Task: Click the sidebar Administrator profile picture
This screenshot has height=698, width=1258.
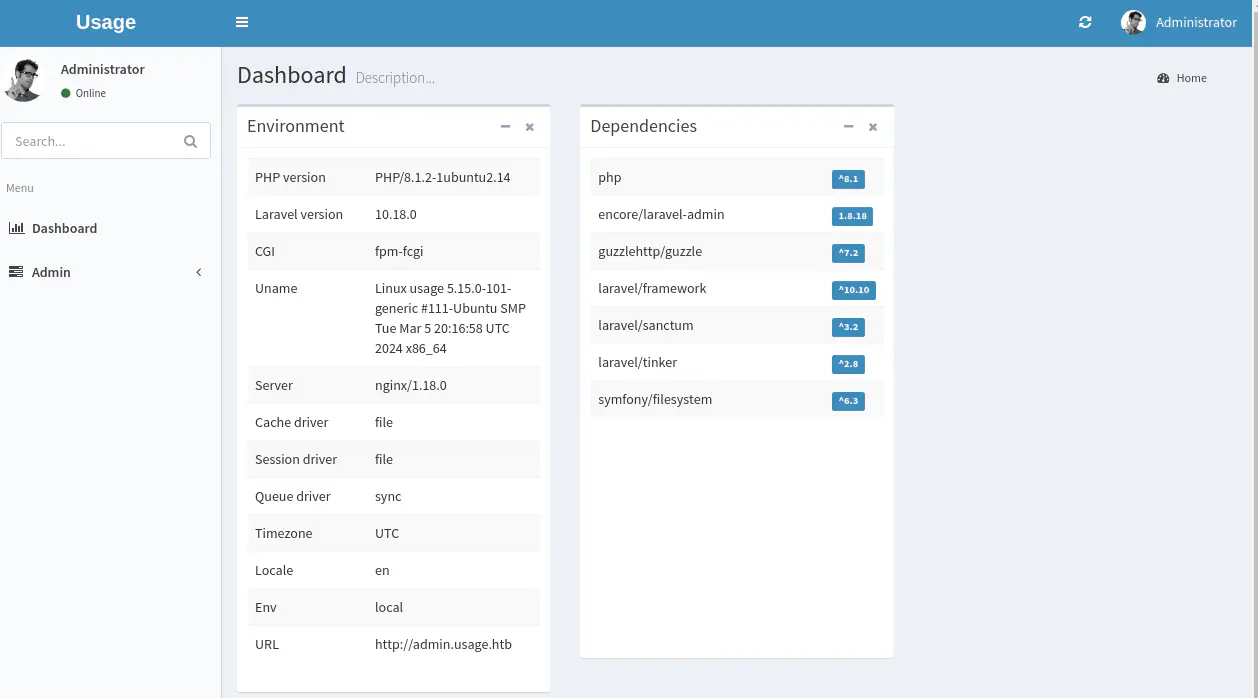Action: click(24, 80)
